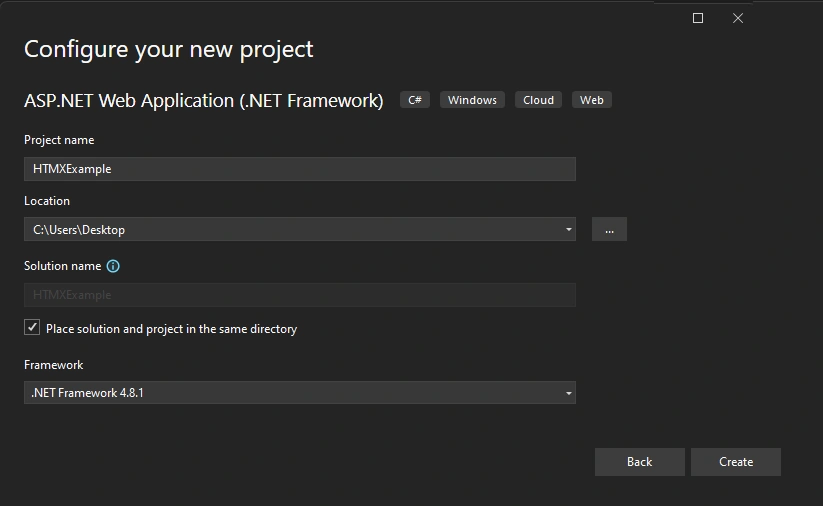Click the C# language tag
The image size is (823, 506).
point(415,100)
